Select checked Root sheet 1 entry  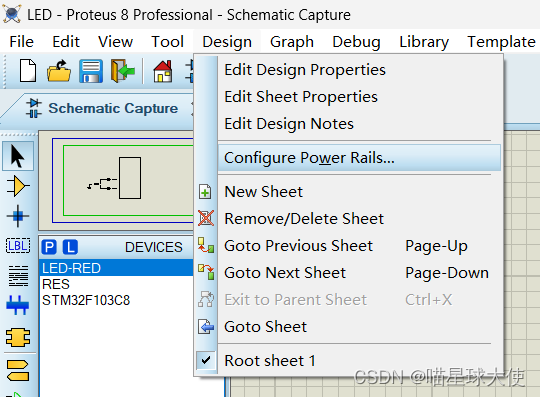point(348,361)
